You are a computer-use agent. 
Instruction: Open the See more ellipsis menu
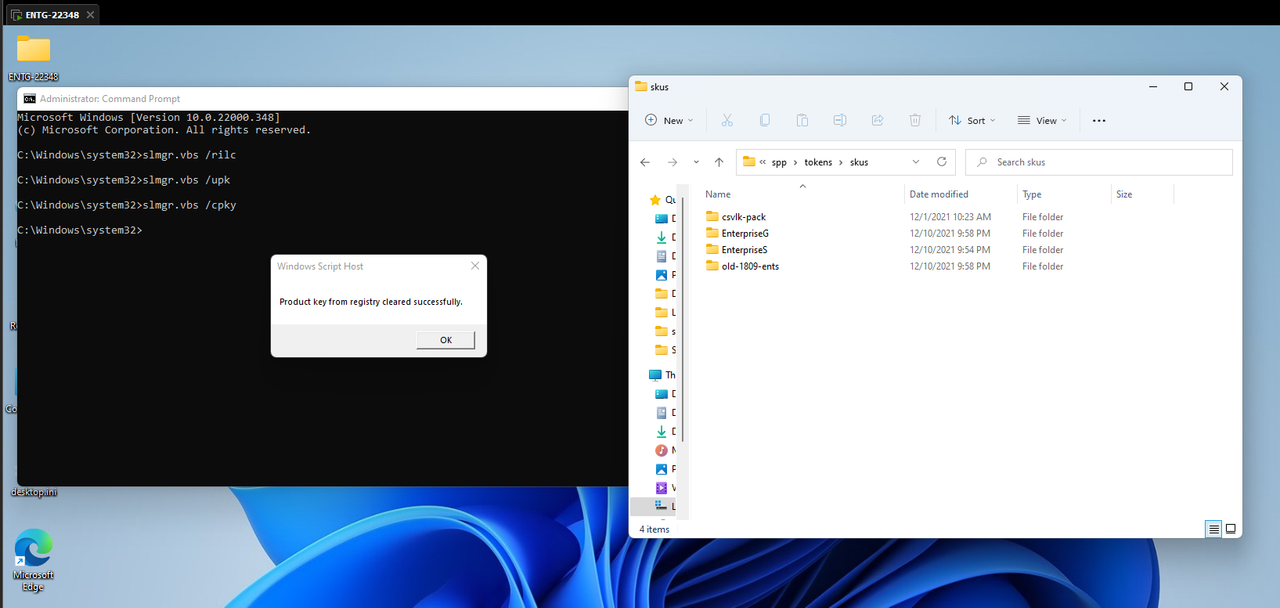click(1099, 120)
